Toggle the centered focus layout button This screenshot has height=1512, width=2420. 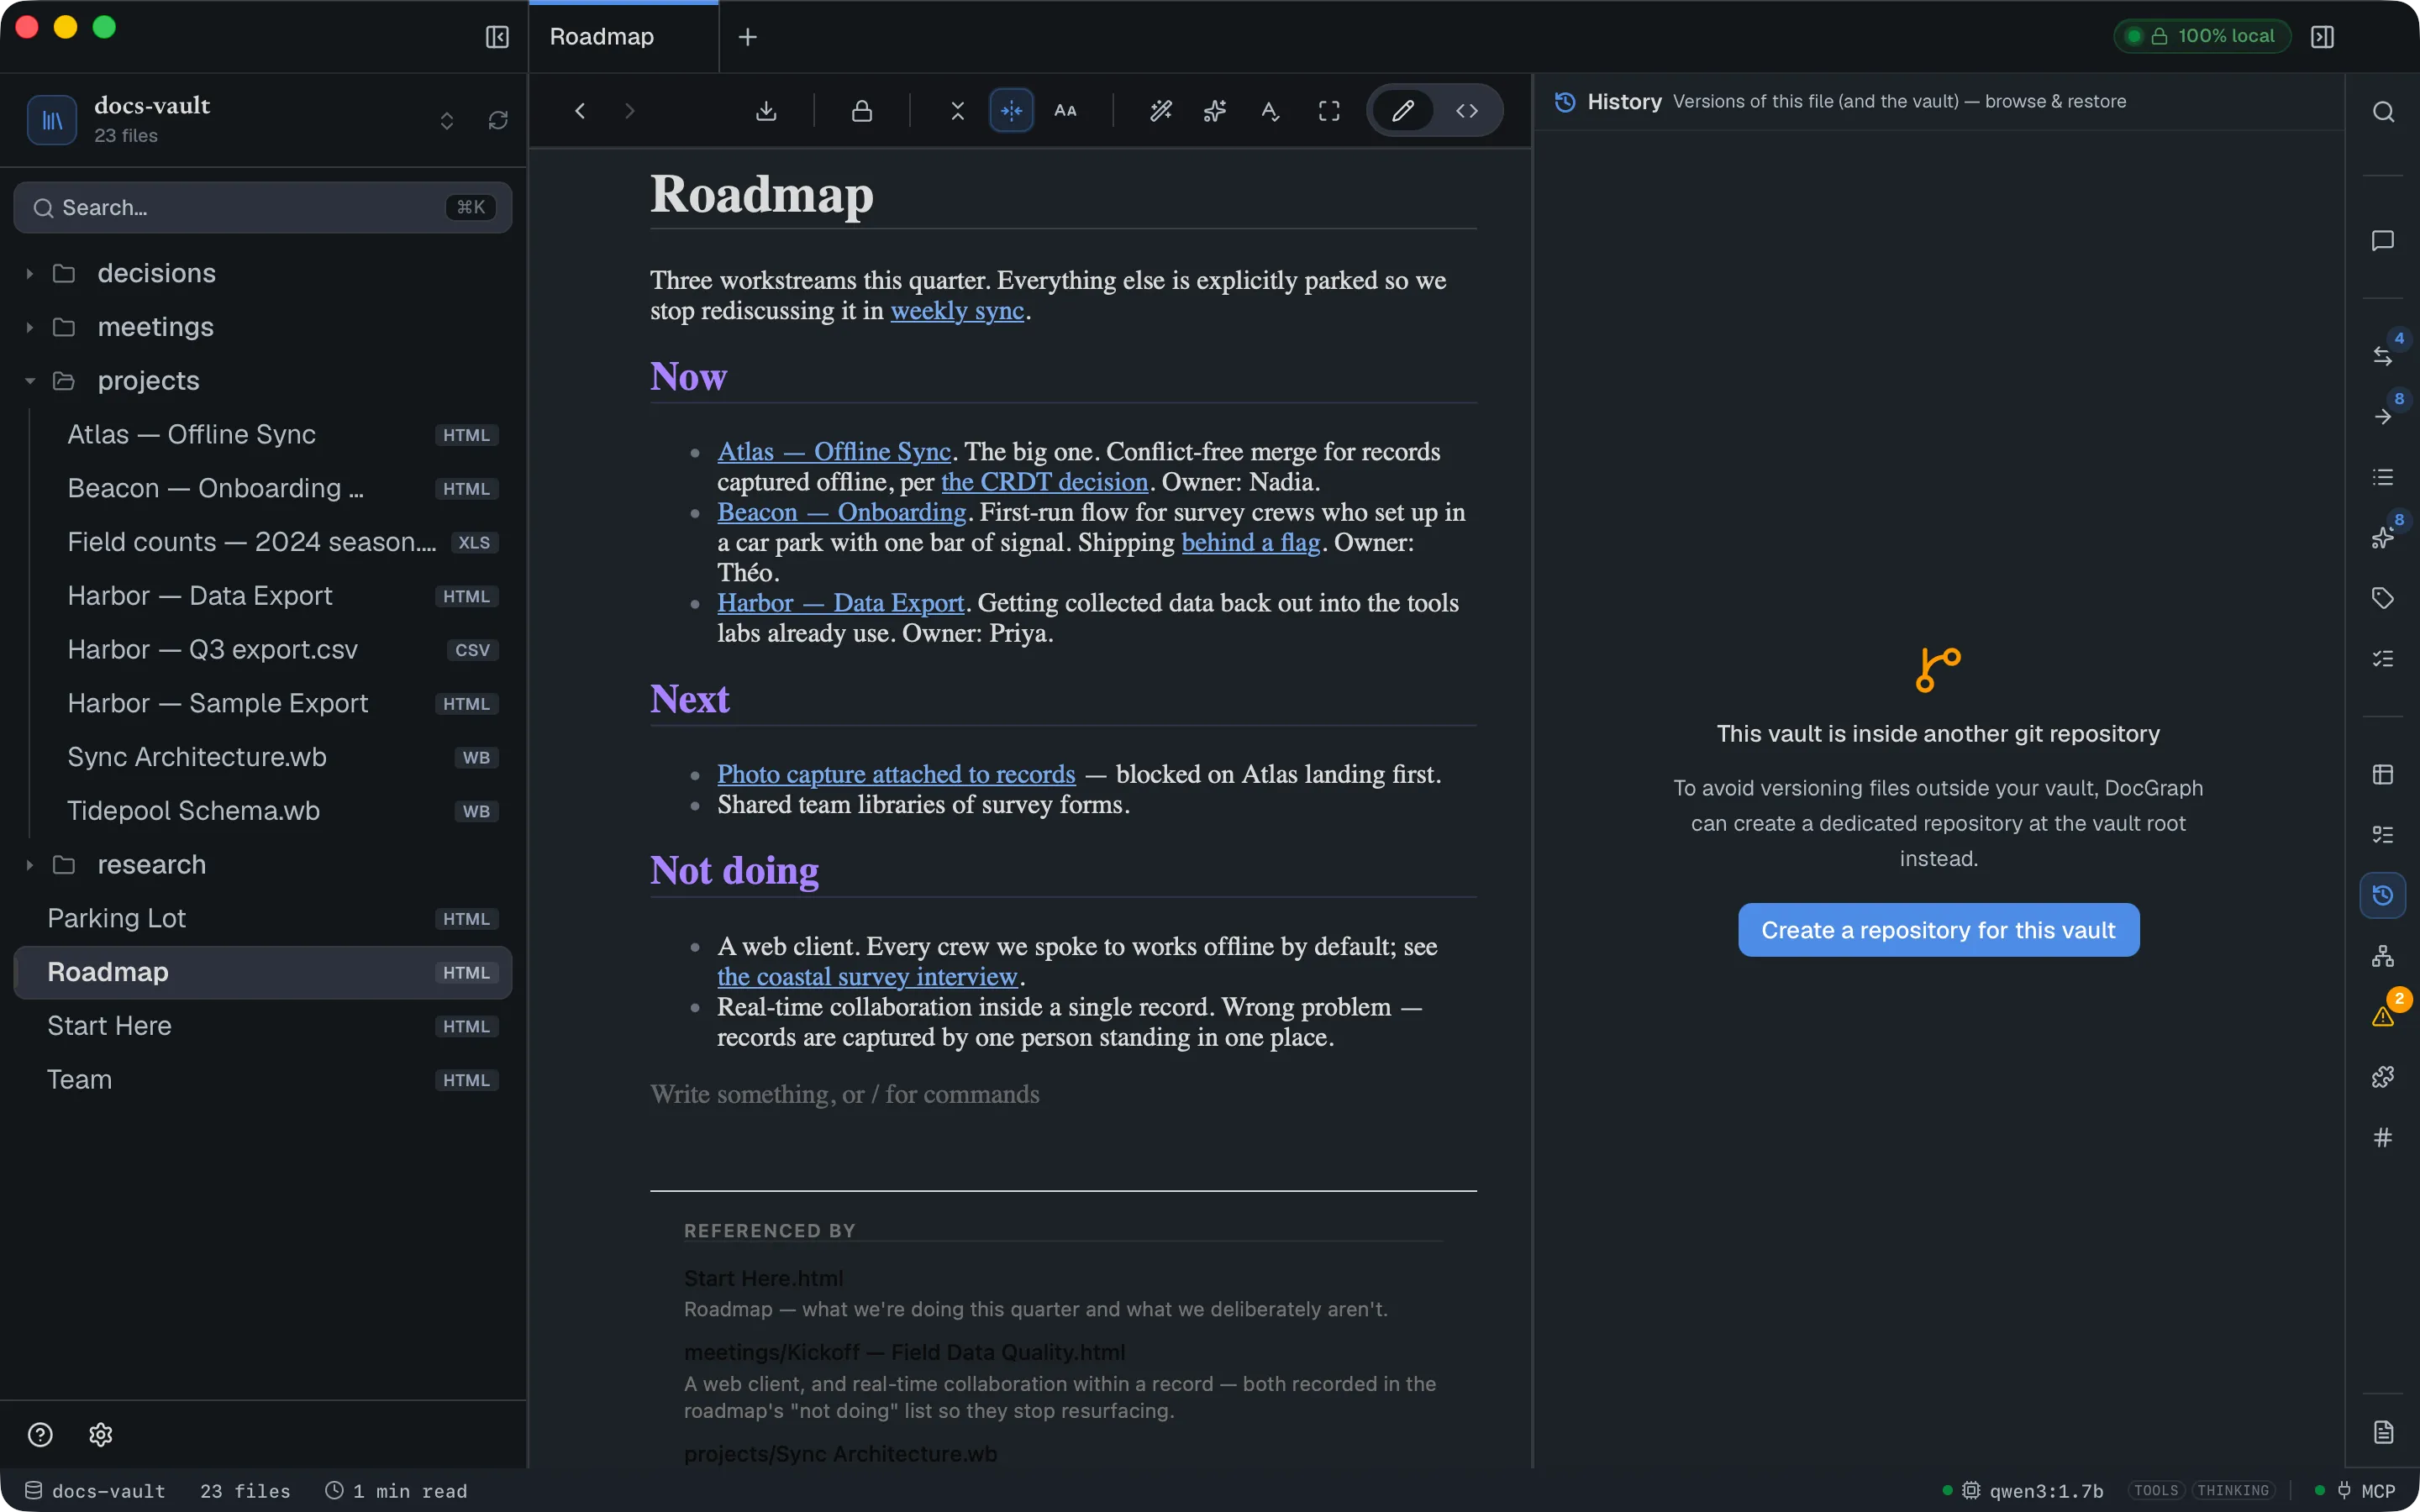pyautogui.click(x=1012, y=111)
